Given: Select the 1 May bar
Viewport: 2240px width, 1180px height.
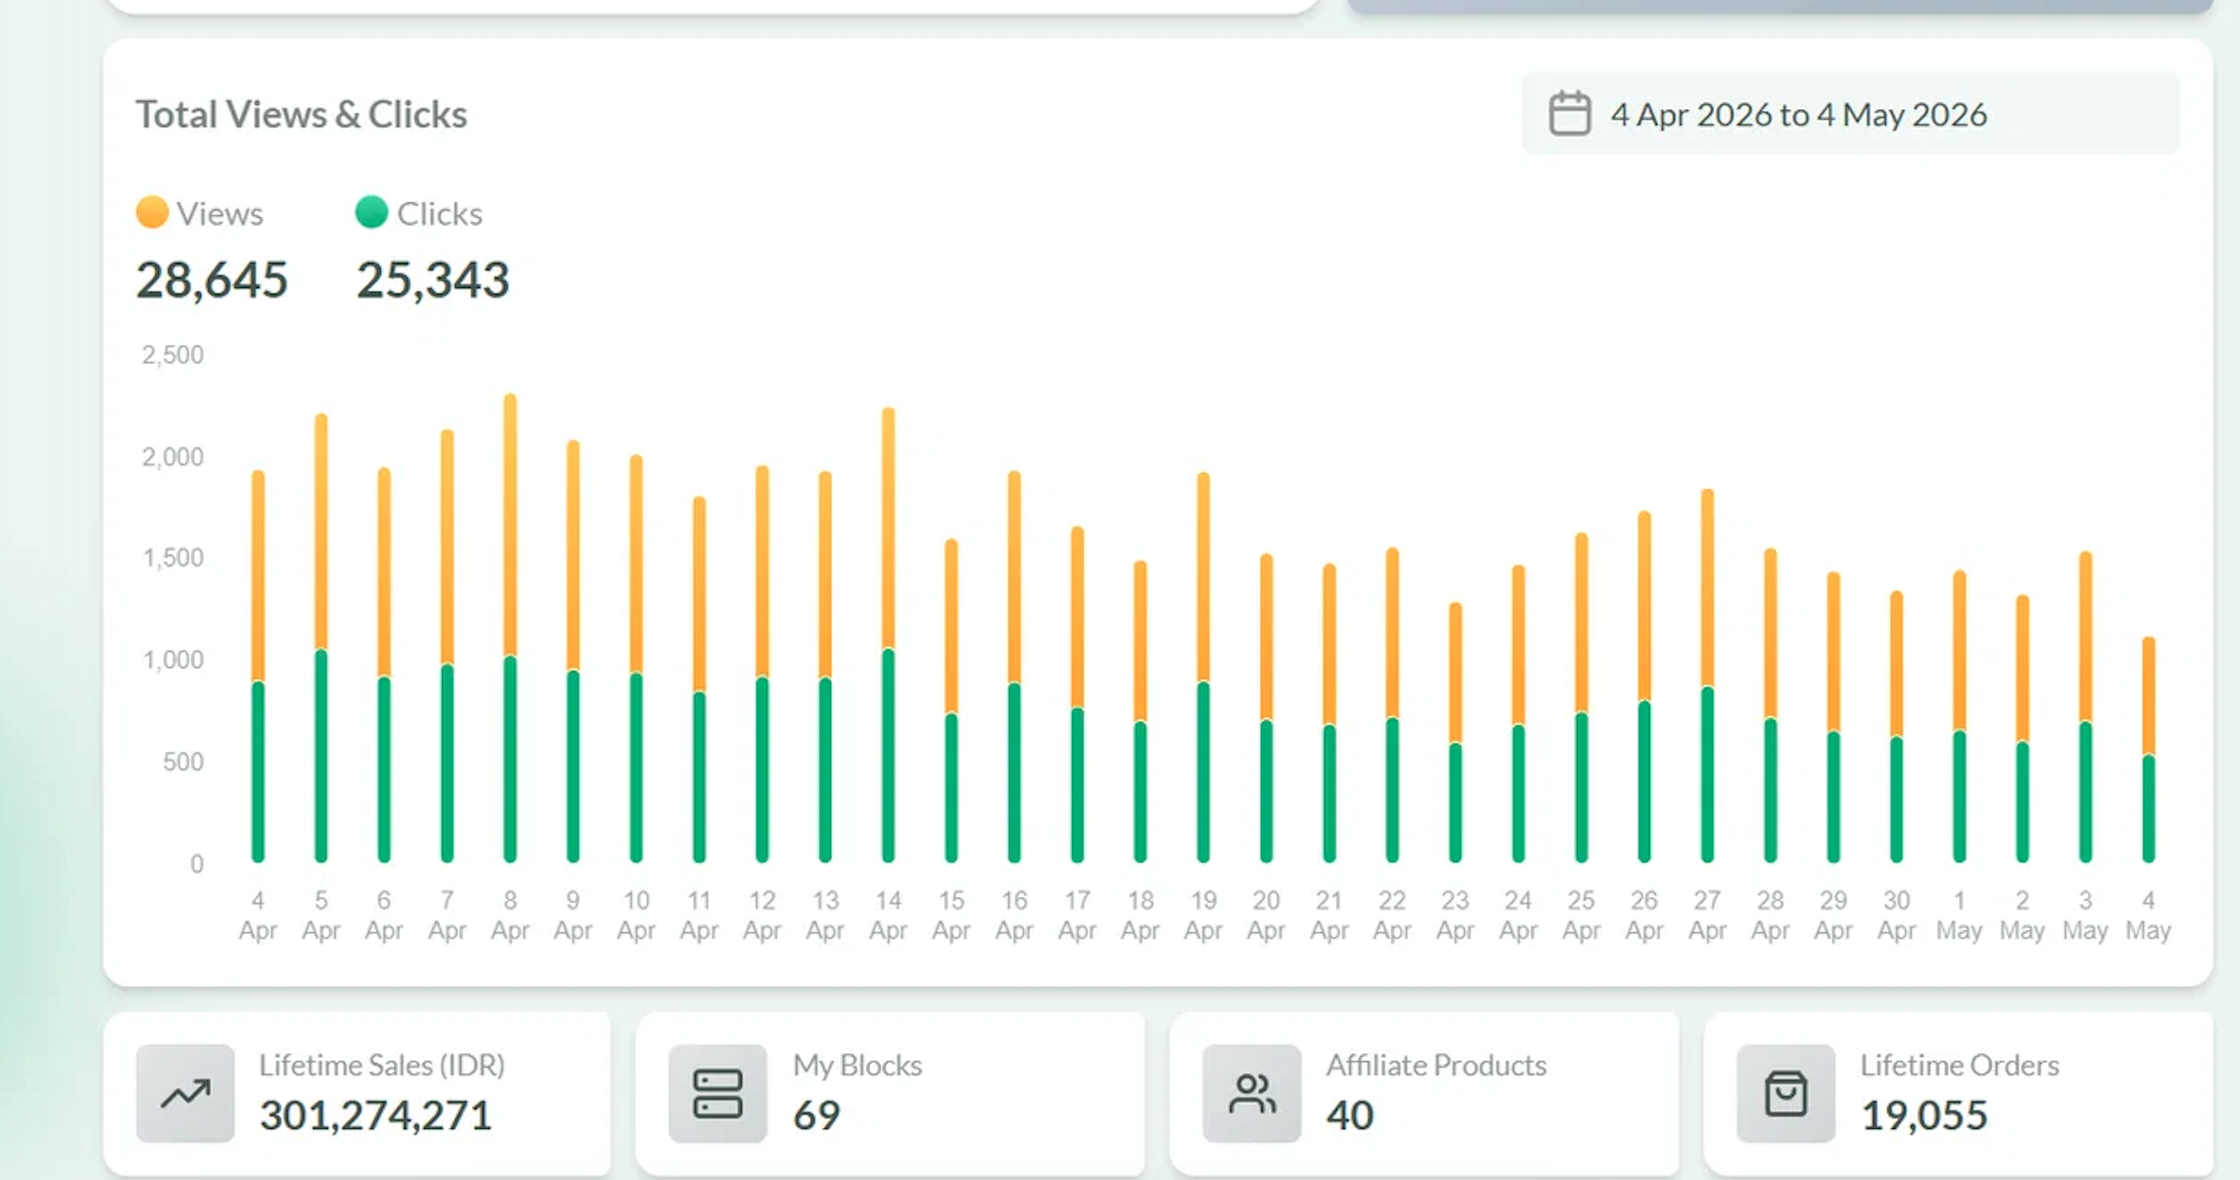Looking at the screenshot, I should pyautogui.click(x=1959, y=717).
